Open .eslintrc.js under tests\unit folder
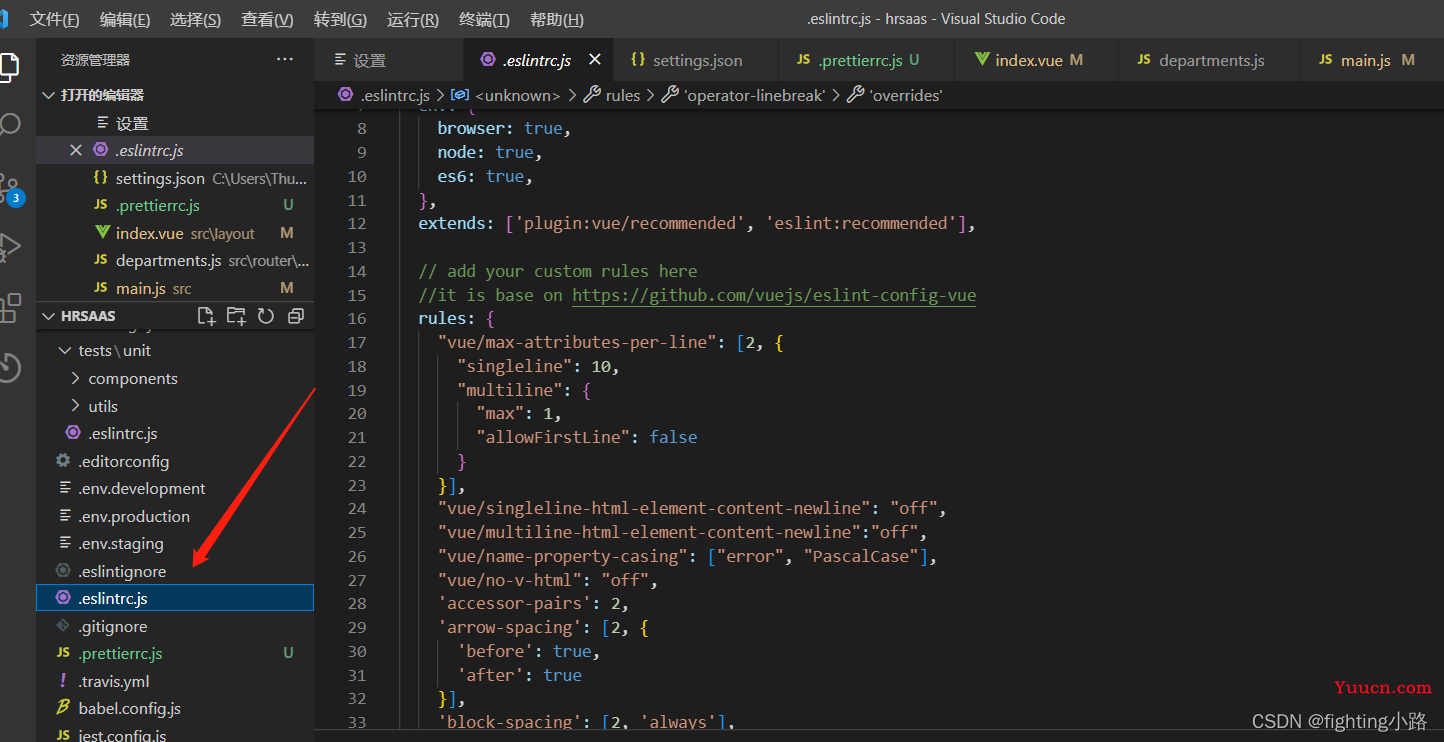 coord(175,434)
